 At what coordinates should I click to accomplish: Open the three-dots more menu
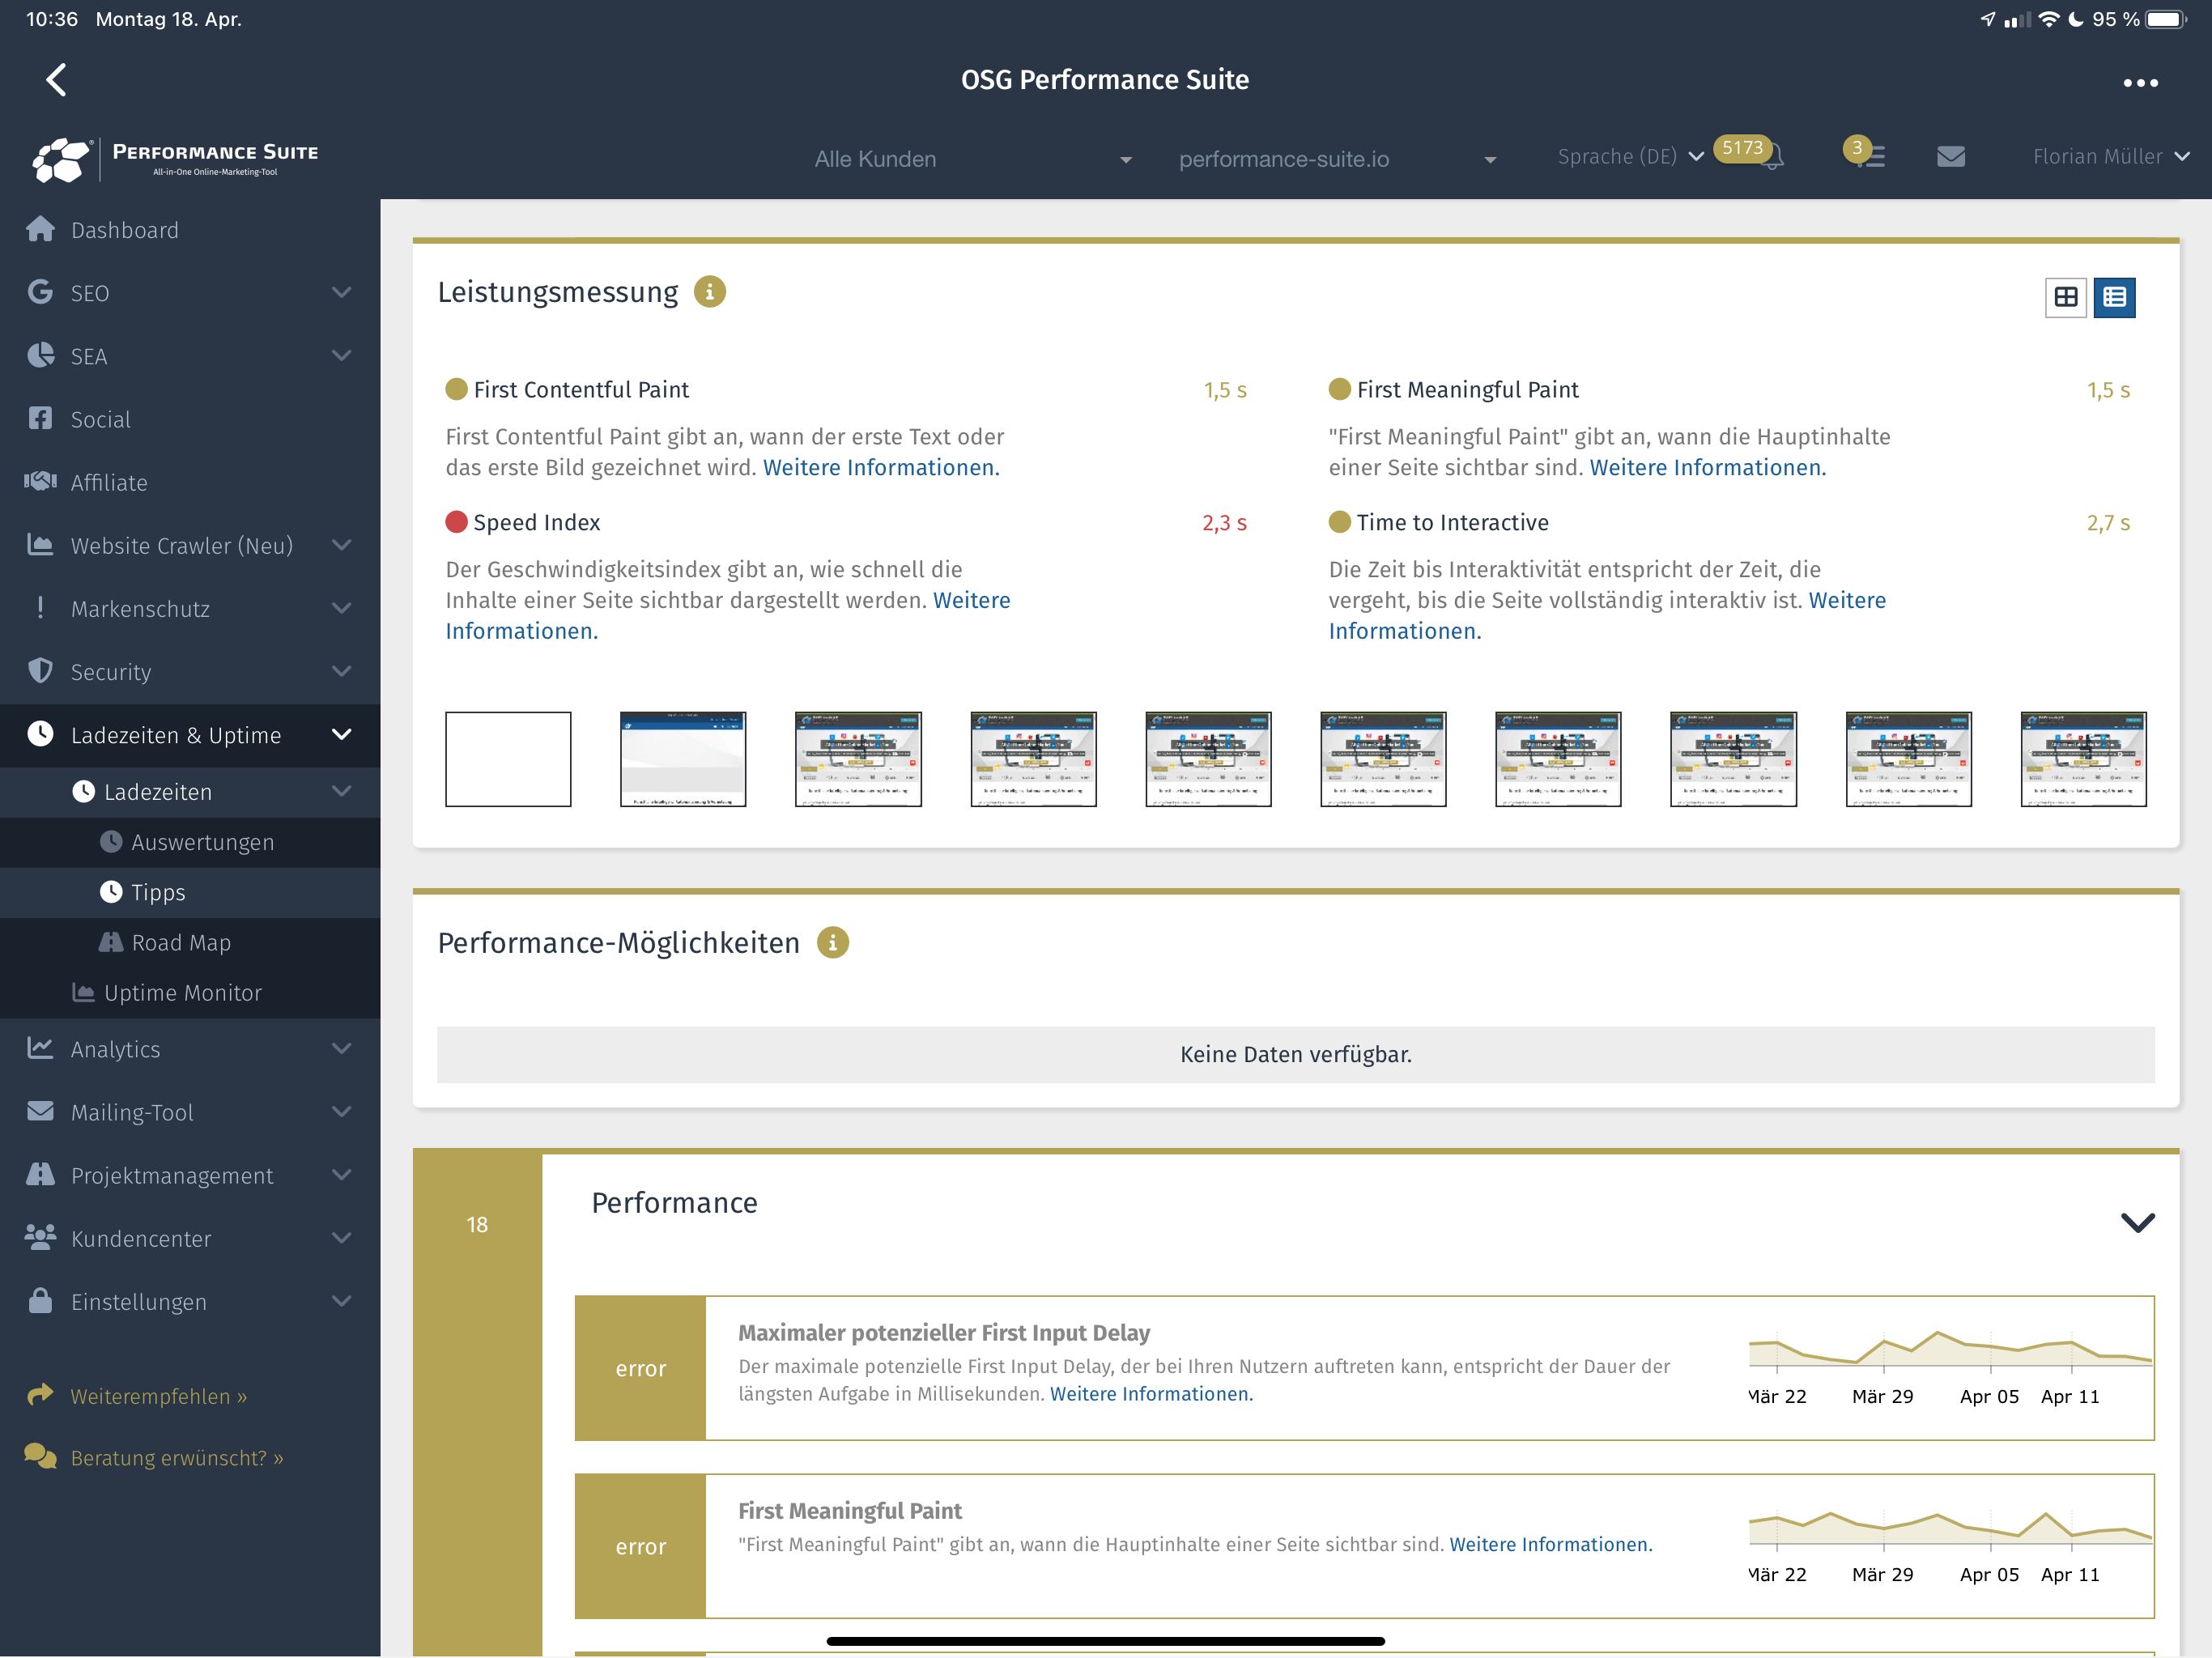(x=2140, y=83)
